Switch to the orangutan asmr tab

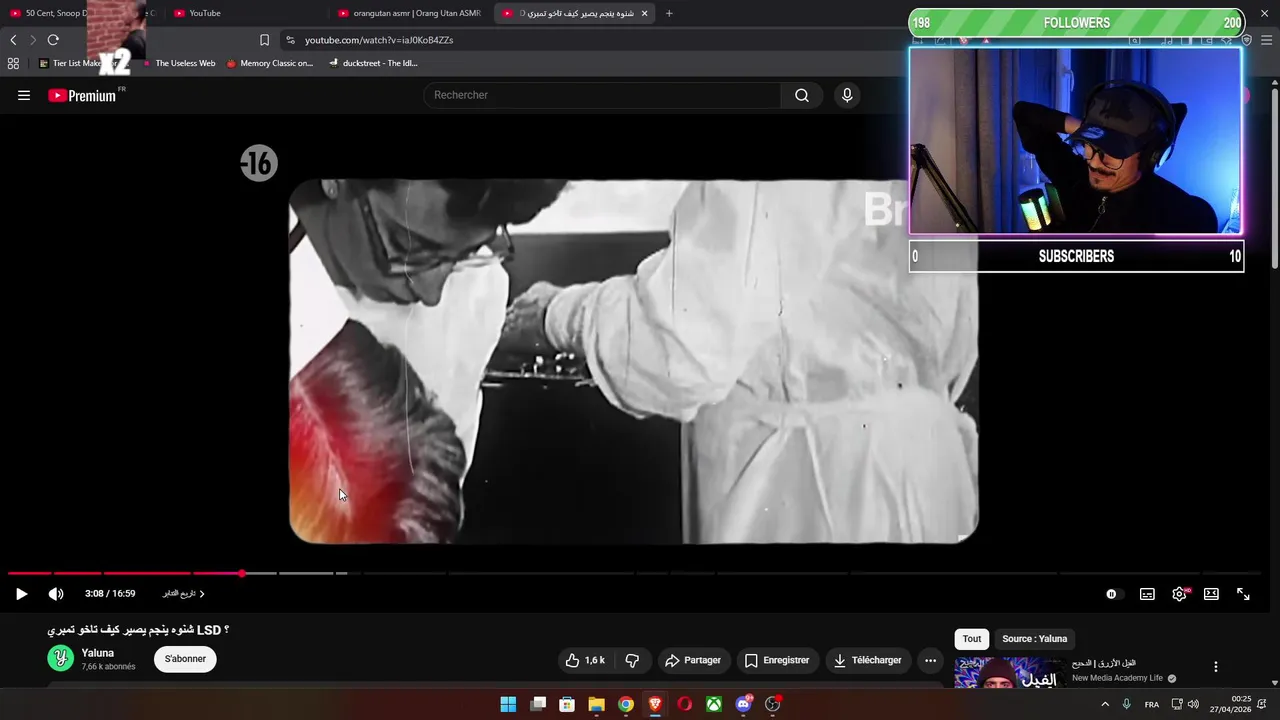point(410,13)
